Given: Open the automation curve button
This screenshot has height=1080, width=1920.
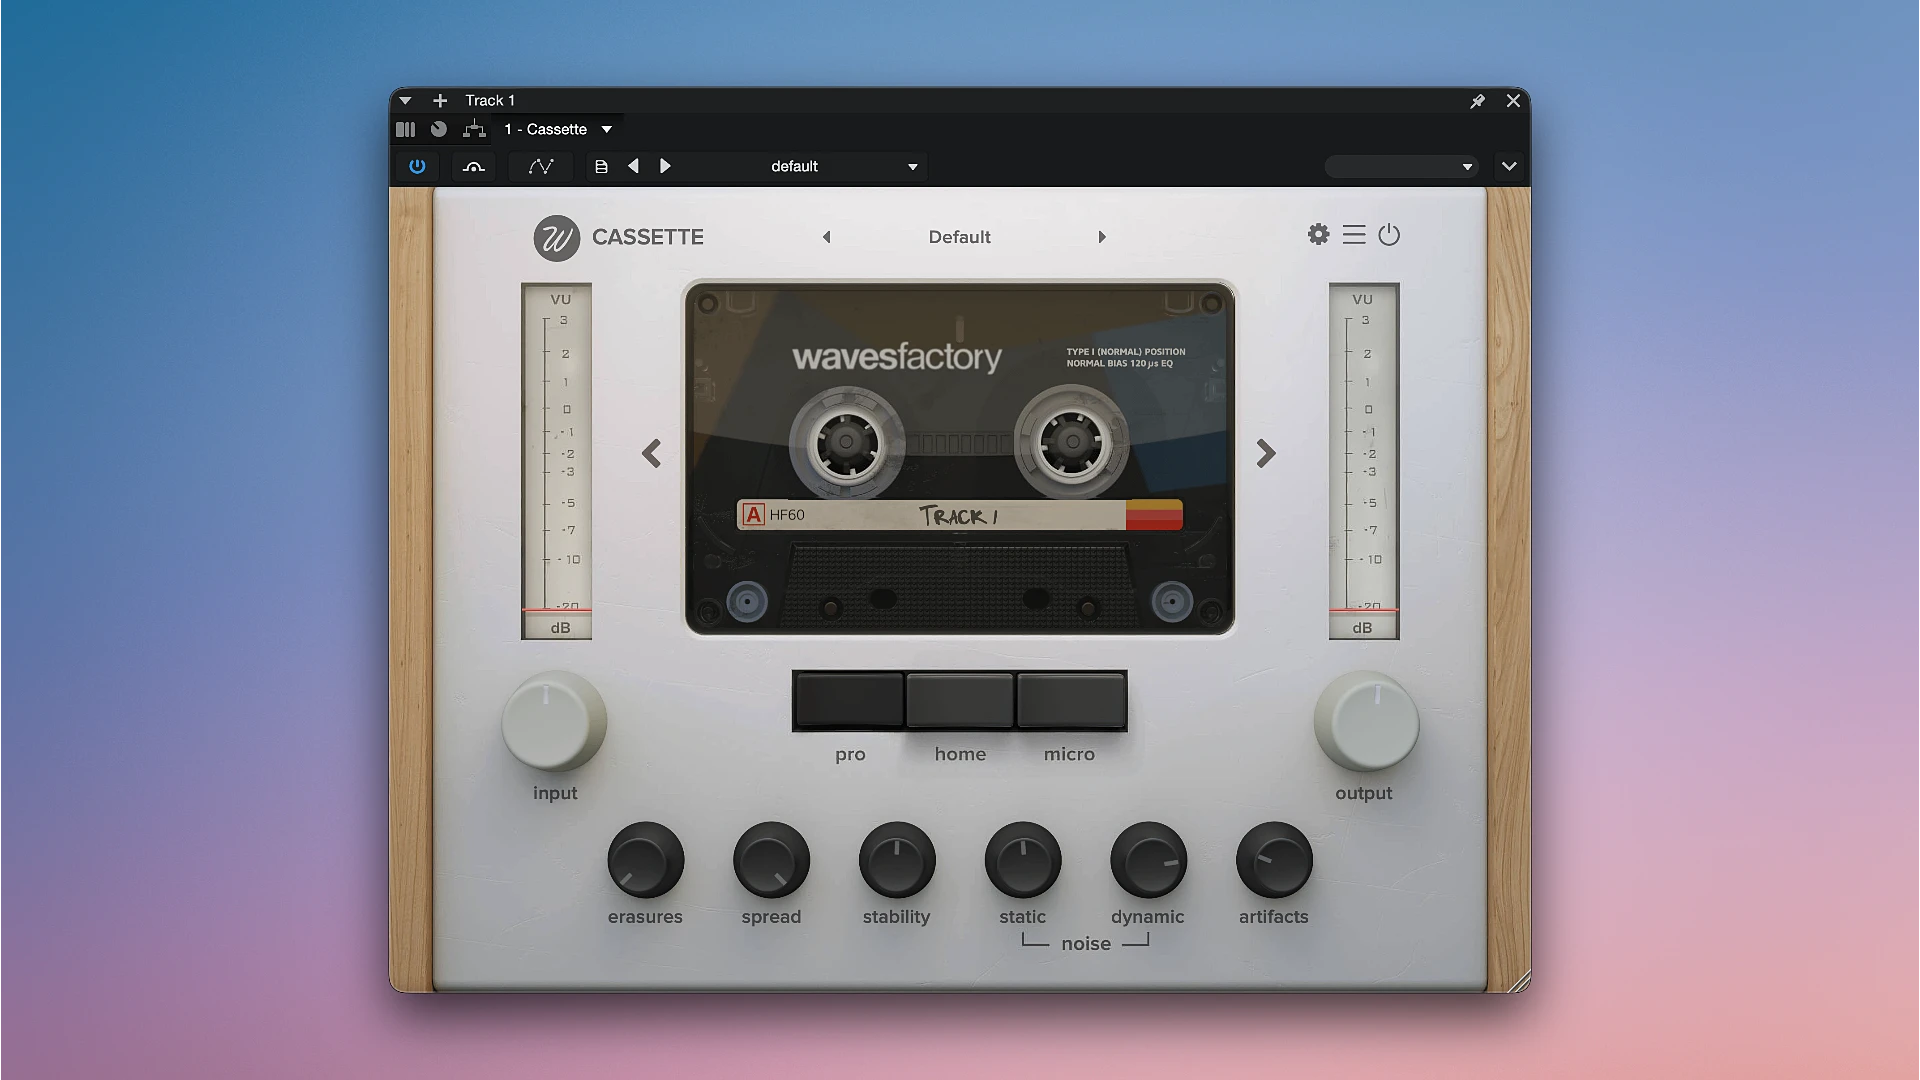Looking at the screenshot, I should 541,167.
